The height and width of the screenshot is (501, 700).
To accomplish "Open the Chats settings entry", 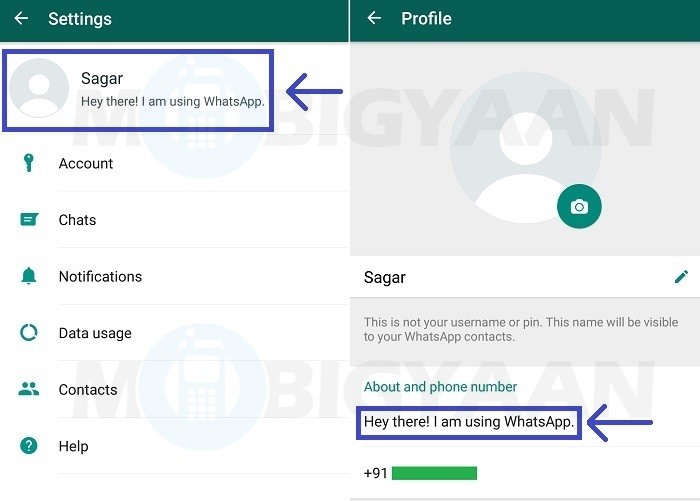I will click(174, 219).
